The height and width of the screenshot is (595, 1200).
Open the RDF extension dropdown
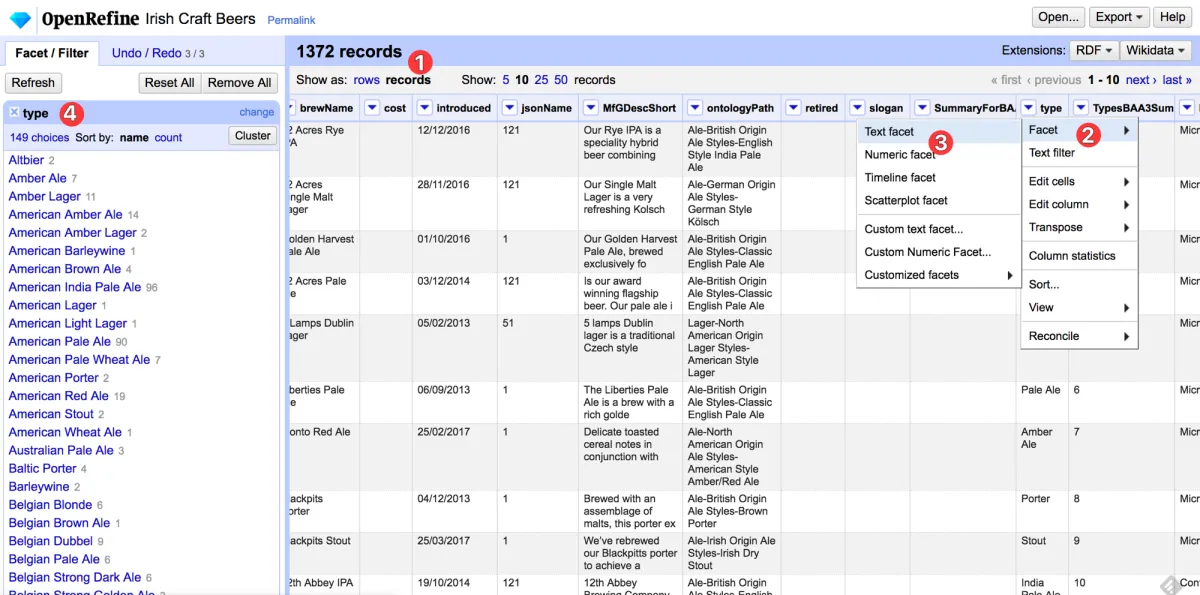(1092, 50)
